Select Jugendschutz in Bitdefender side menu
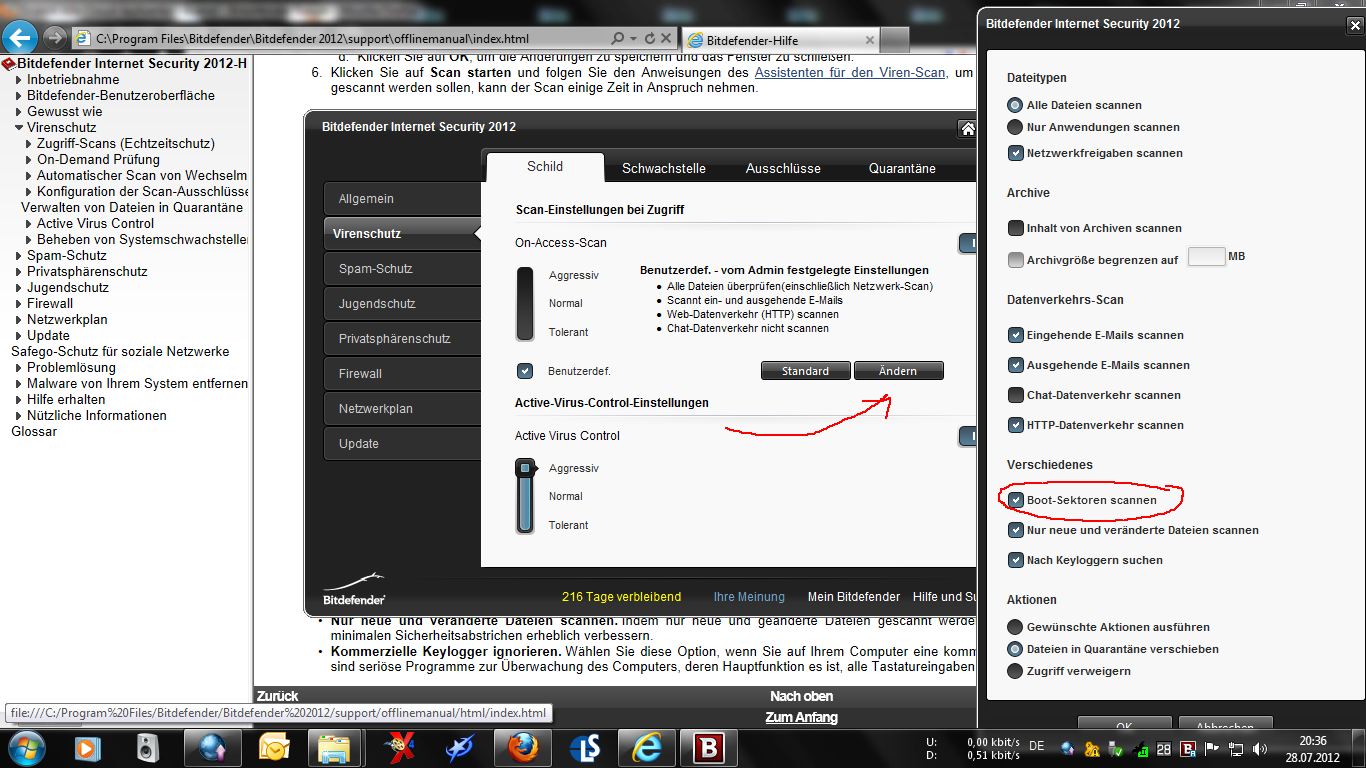Viewport: 1366px width, 768px height. point(402,304)
